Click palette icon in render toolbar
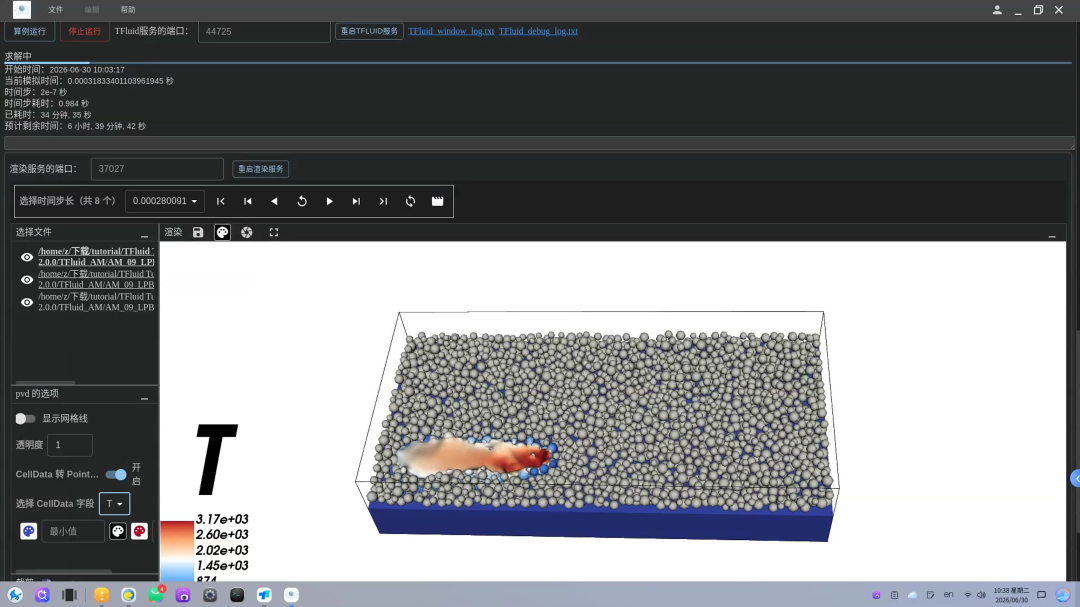Viewport: 1080px width, 607px height. (222, 232)
